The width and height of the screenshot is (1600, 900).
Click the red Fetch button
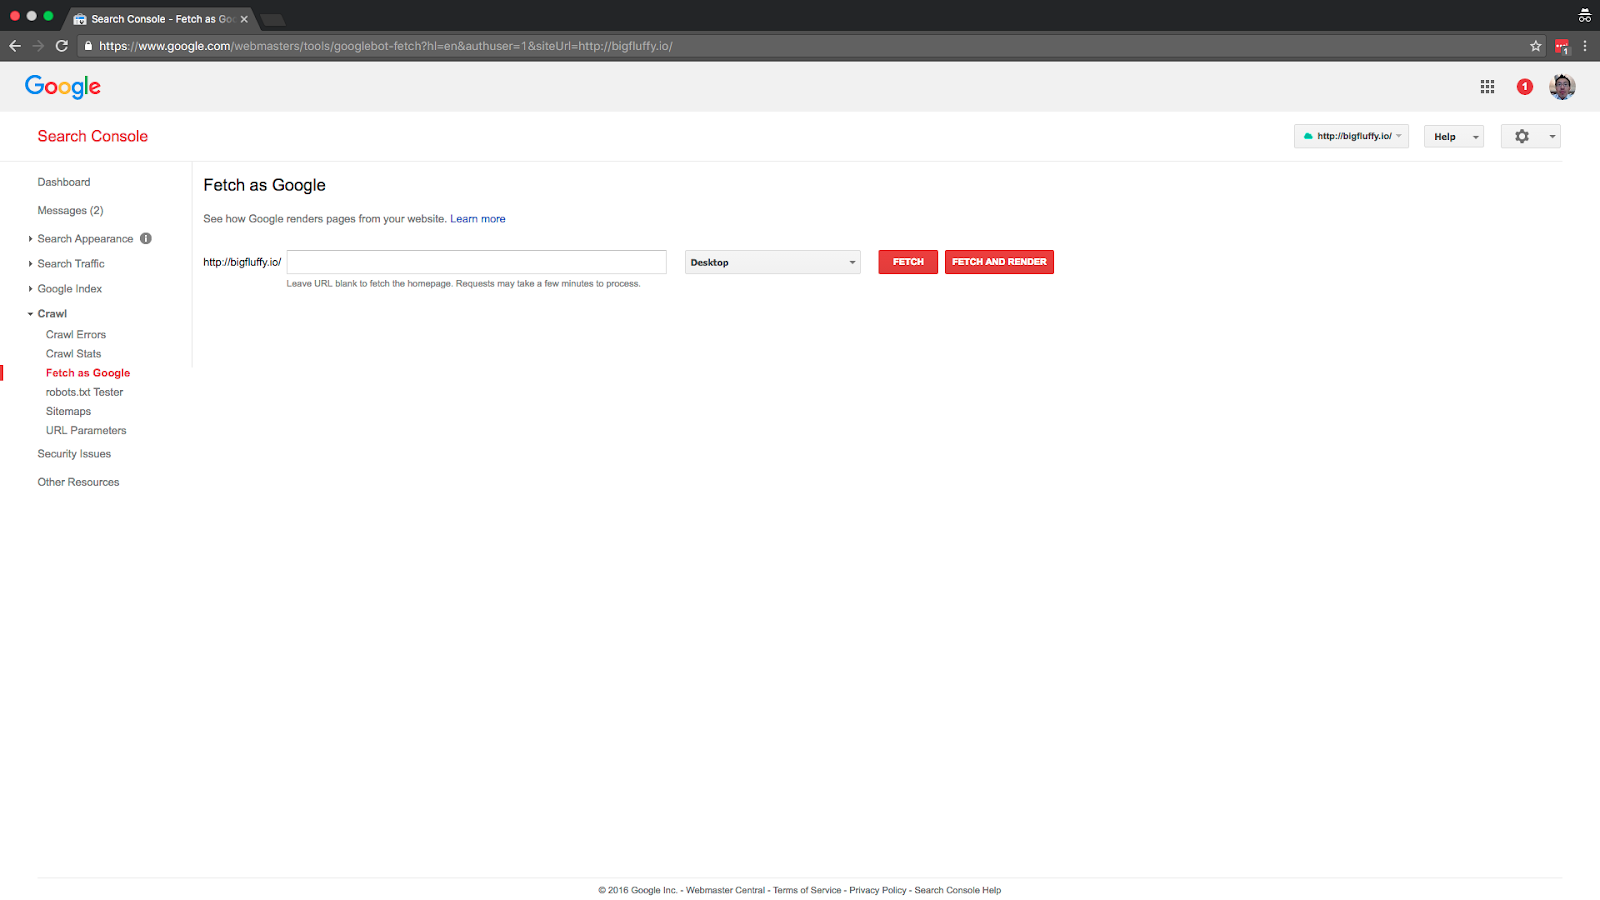[908, 262]
